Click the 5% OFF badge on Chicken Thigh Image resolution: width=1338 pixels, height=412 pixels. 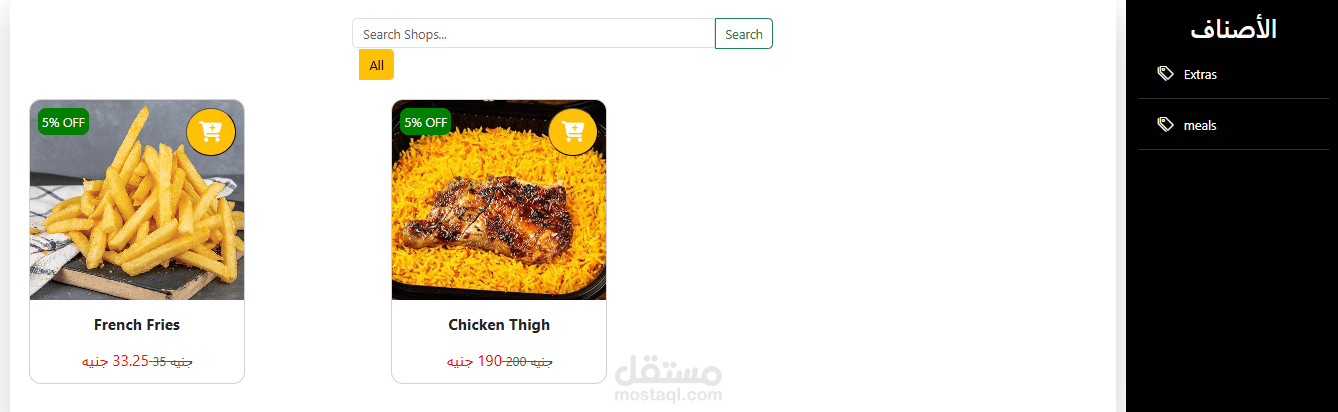426,122
